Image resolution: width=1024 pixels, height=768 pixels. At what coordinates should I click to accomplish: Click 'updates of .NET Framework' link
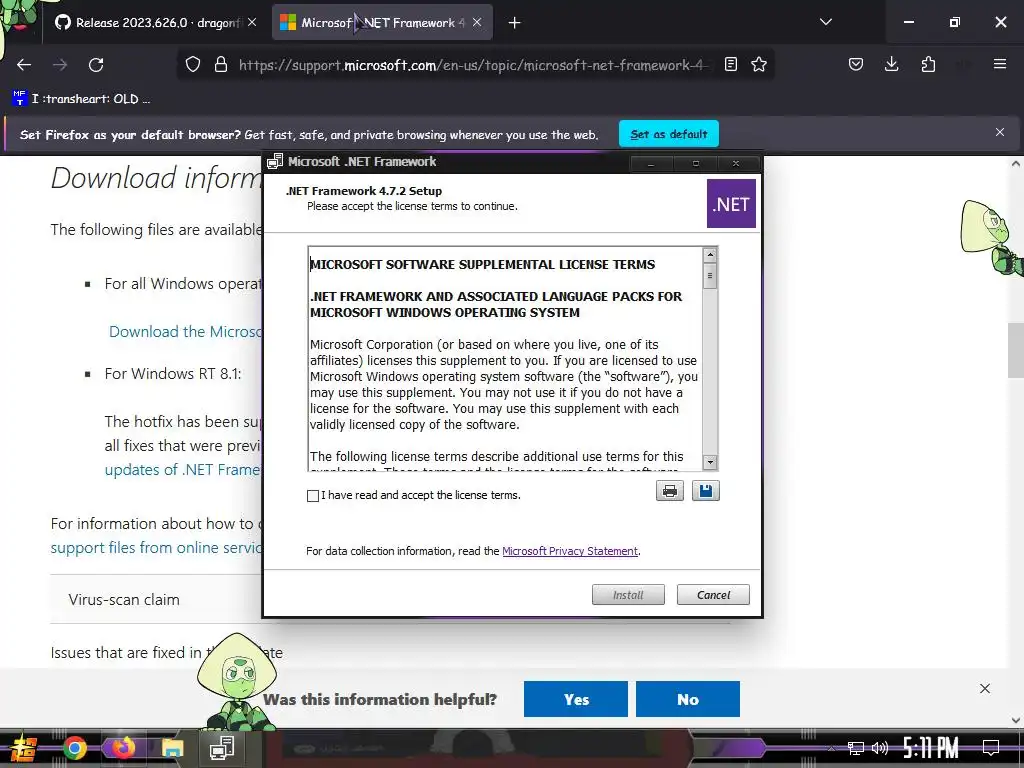tap(183, 470)
